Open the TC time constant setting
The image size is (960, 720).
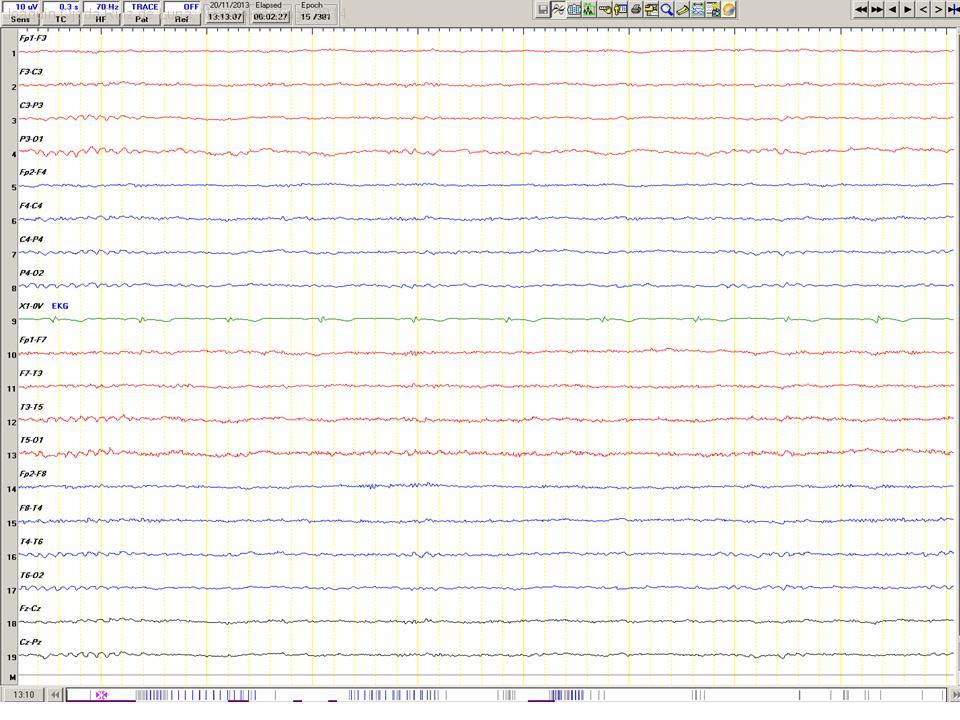point(62,19)
